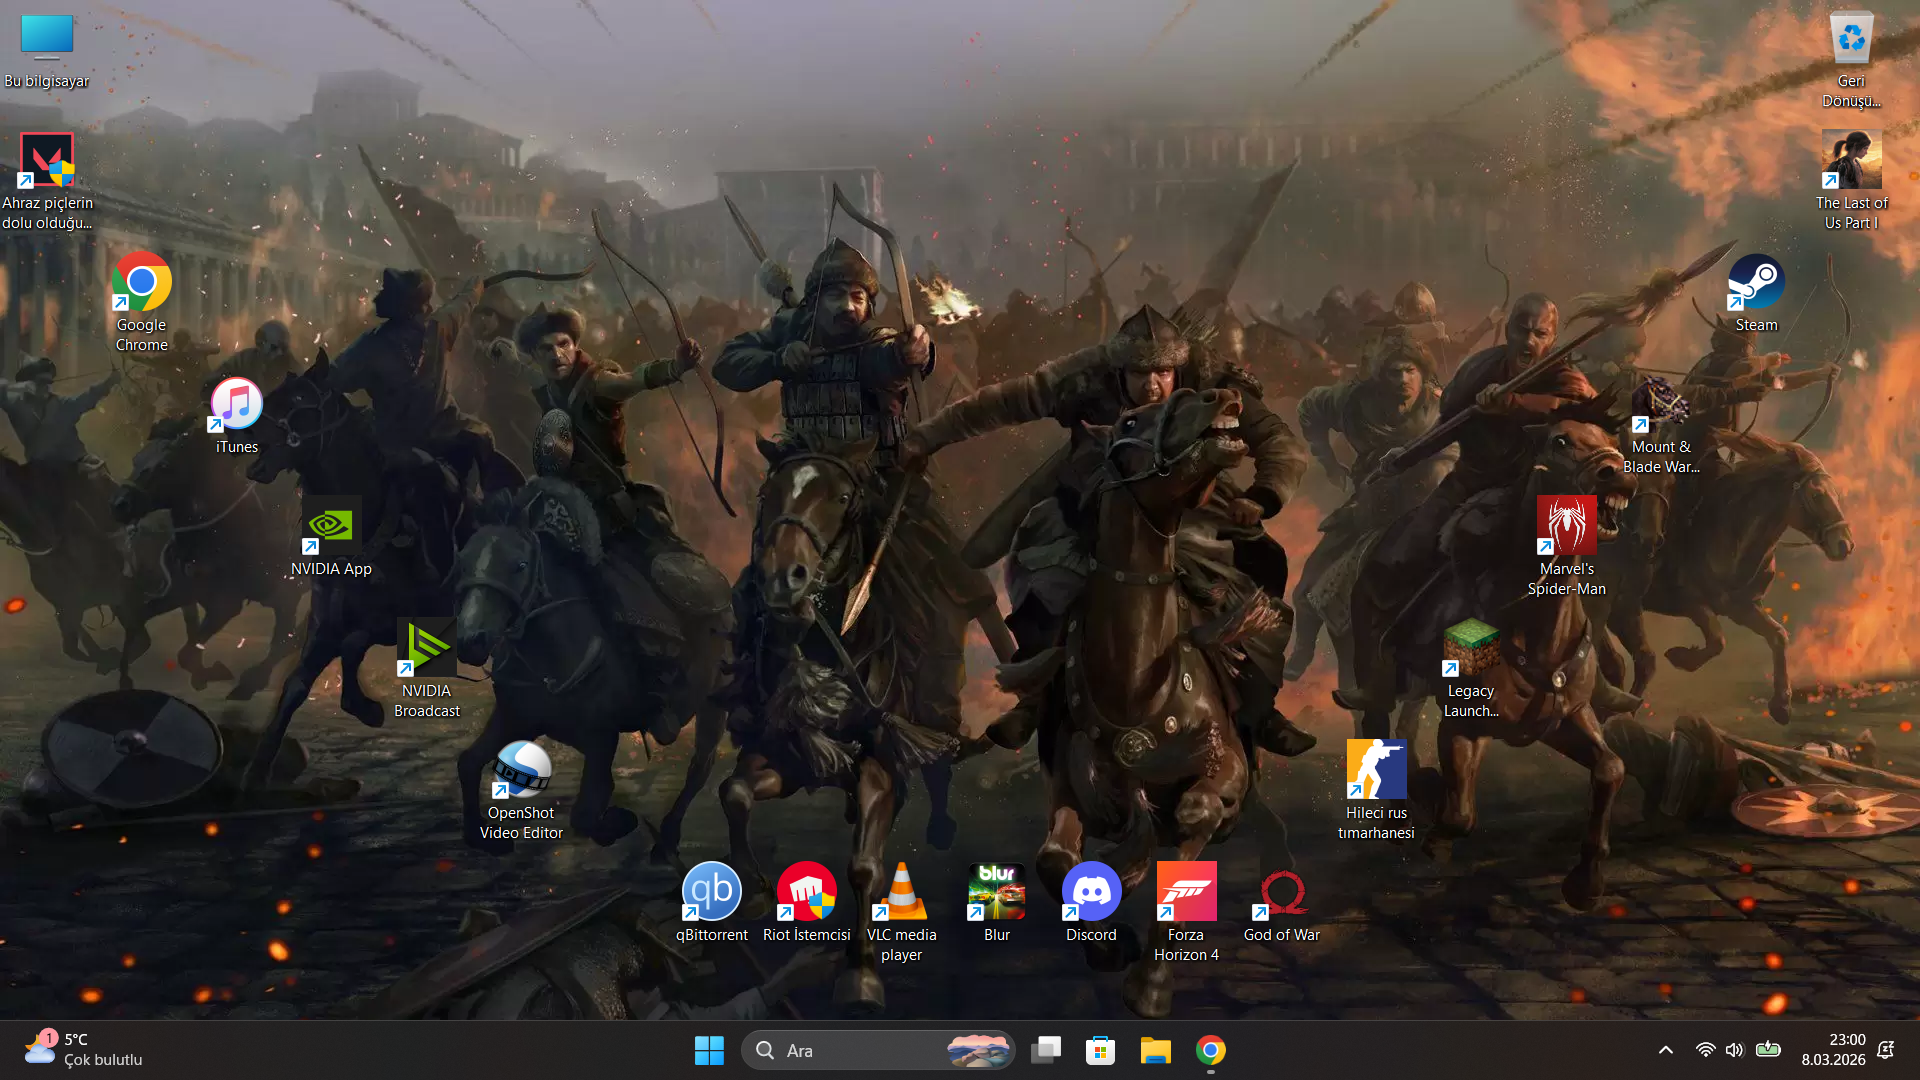Click the Ara taskbar search box
Viewport: 1920px width, 1080px height.
(878, 1050)
